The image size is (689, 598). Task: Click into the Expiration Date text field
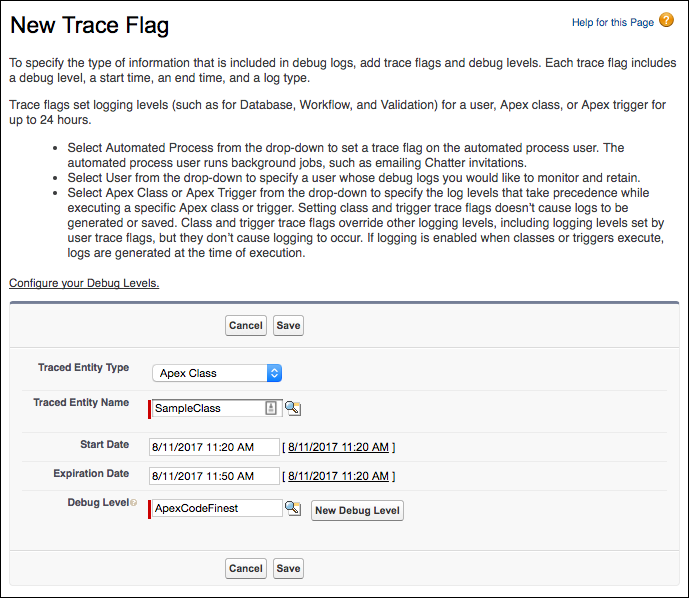(x=214, y=476)
